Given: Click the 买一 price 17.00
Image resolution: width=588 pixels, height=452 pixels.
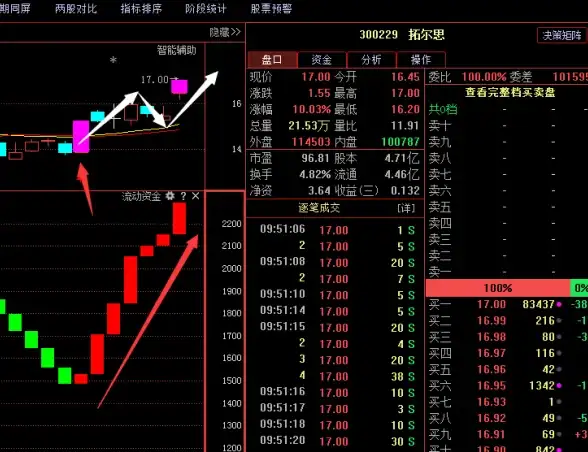Looking at the screenshot, I should point(491,304).
